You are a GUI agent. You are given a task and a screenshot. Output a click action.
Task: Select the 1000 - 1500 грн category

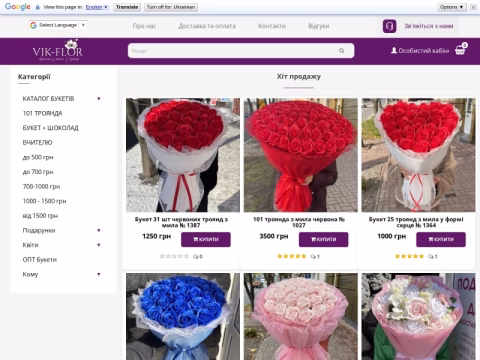[x=44, y=201]
